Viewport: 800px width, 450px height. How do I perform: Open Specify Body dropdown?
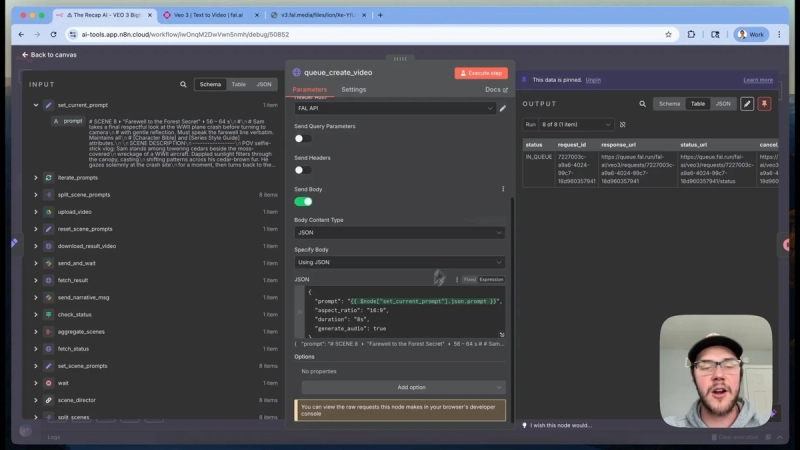pos(399,262)
